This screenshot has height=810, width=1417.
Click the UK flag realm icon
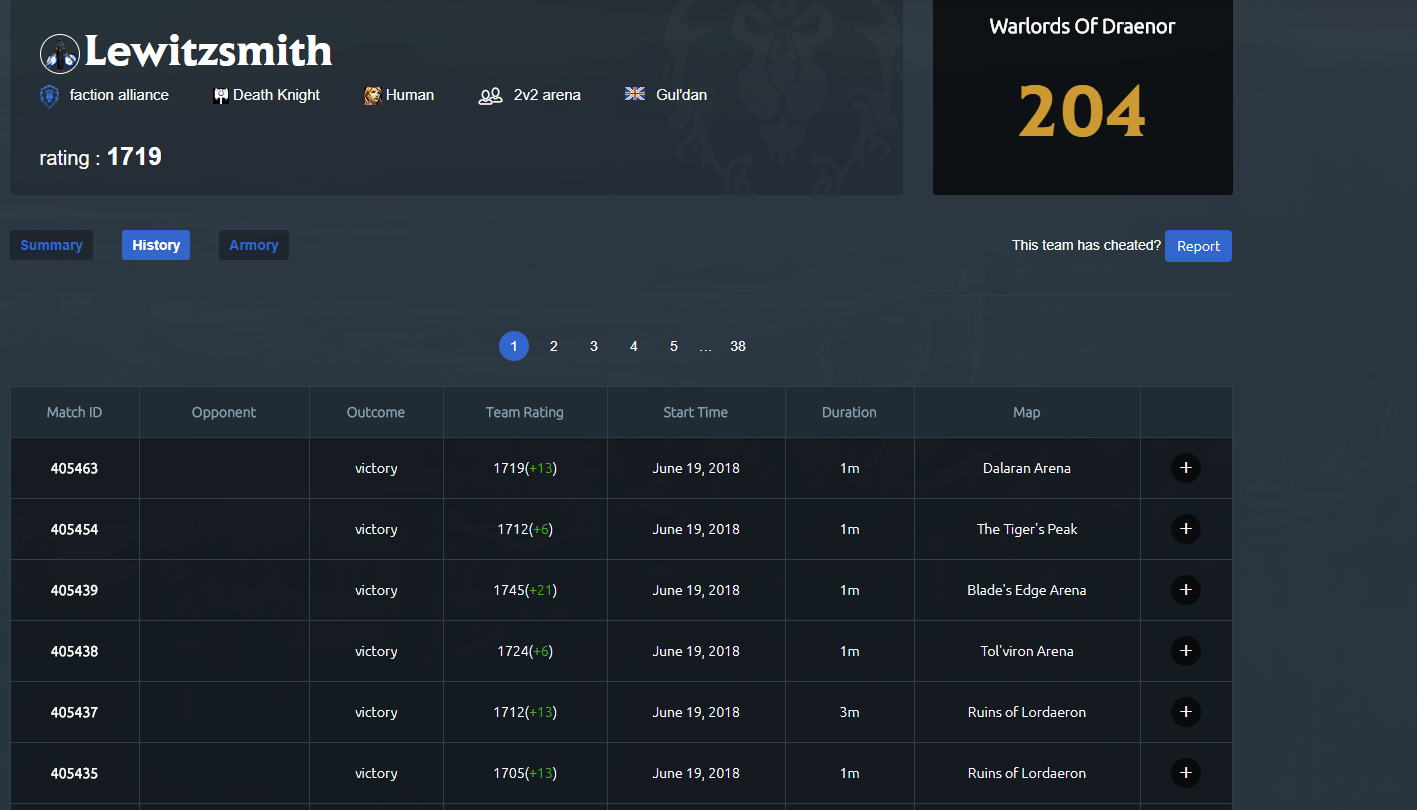[635, 94]
